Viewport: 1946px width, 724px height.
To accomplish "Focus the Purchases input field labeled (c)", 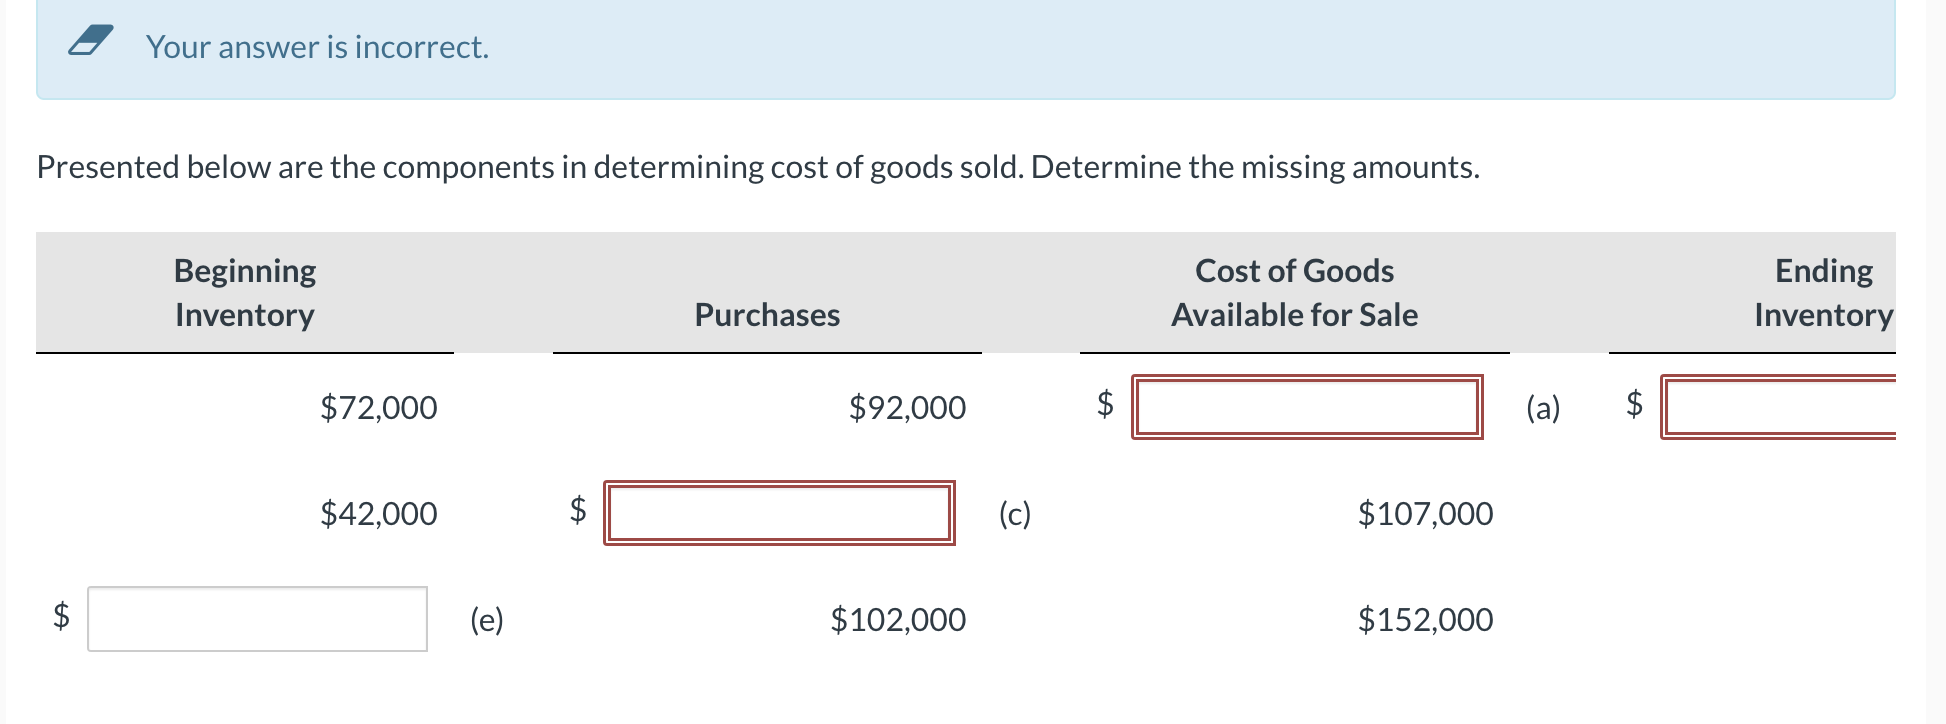I will point(779,513).
